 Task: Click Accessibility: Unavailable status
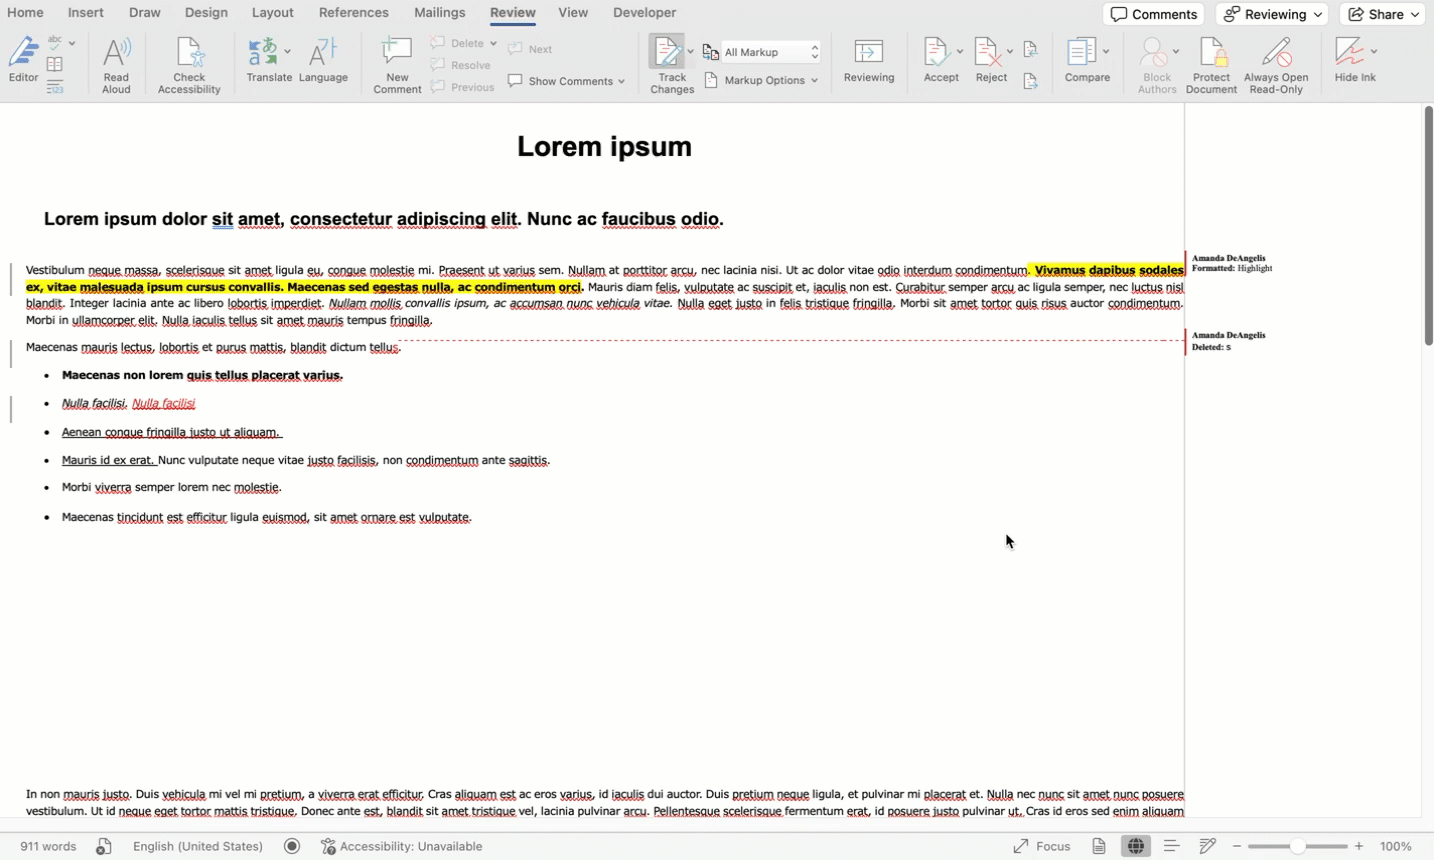402,846
